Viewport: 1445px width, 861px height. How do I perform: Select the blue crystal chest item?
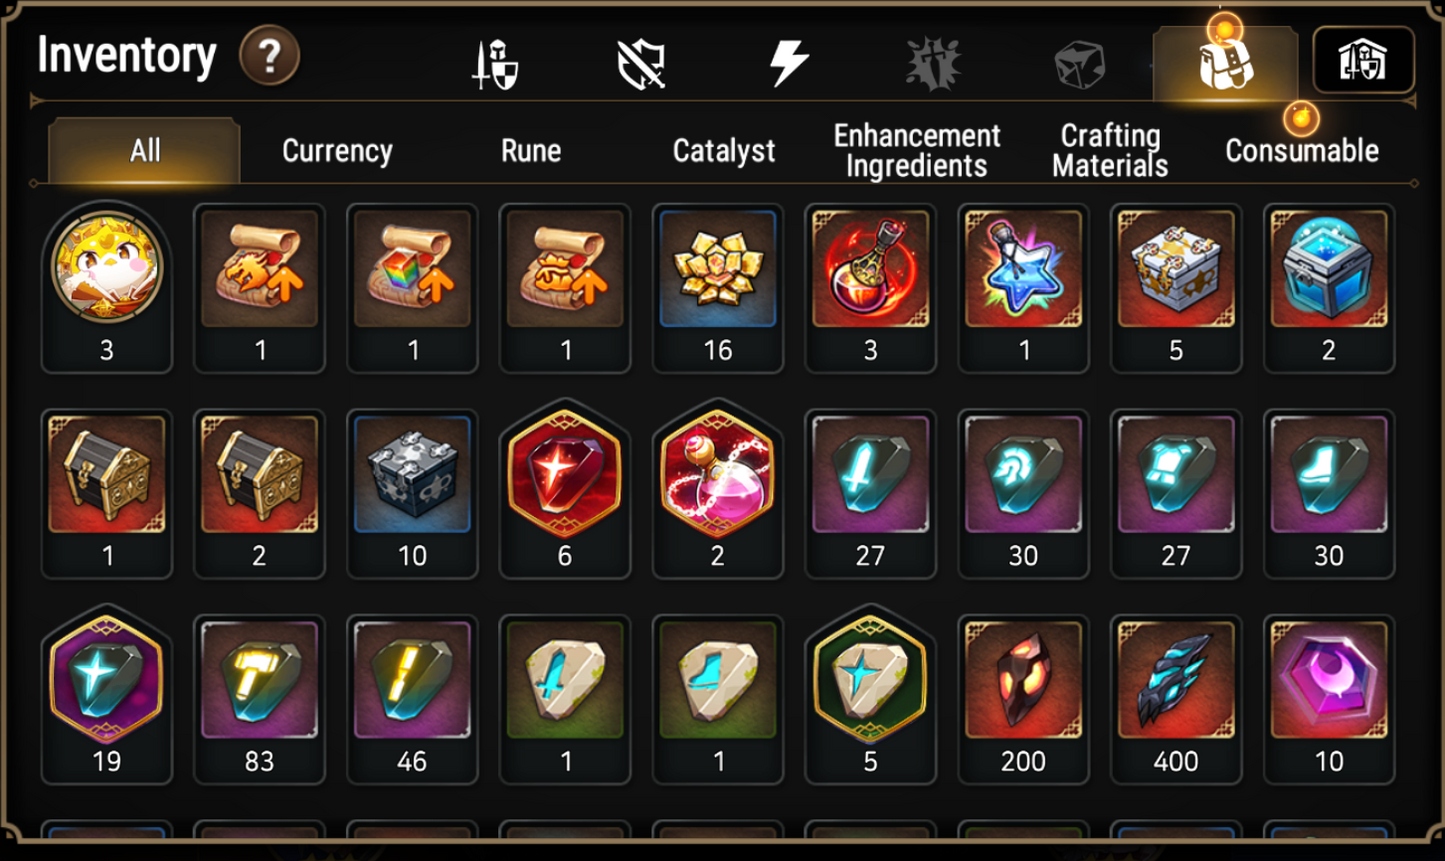(x=1328, y=288)
